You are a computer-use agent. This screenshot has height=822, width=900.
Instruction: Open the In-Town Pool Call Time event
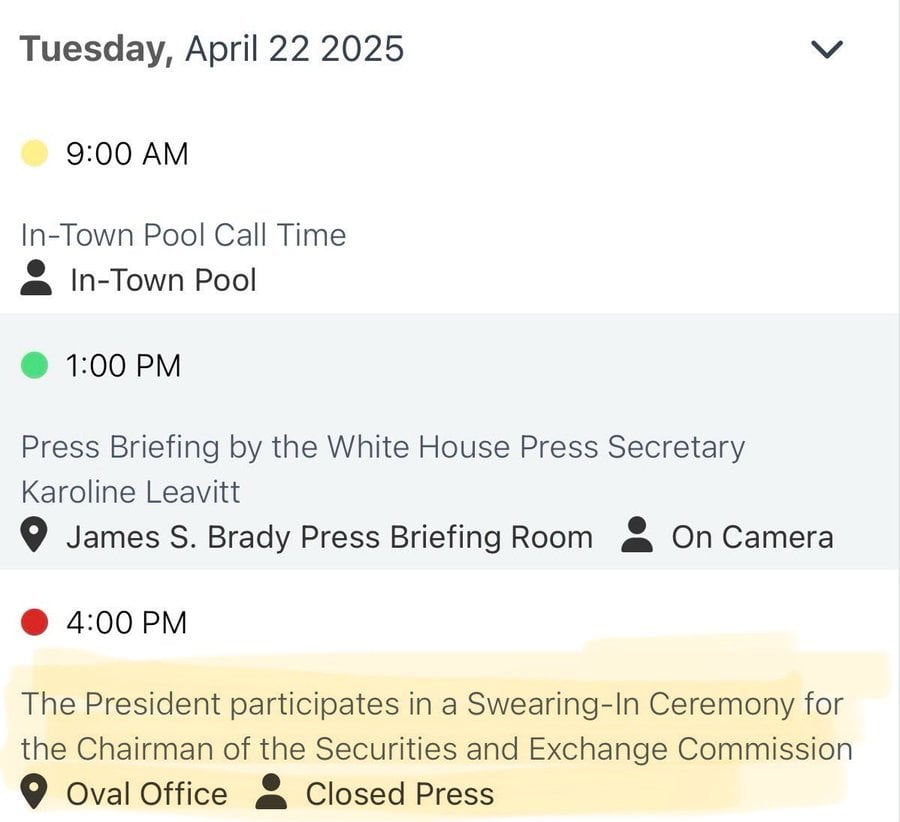tap(183, 235)
